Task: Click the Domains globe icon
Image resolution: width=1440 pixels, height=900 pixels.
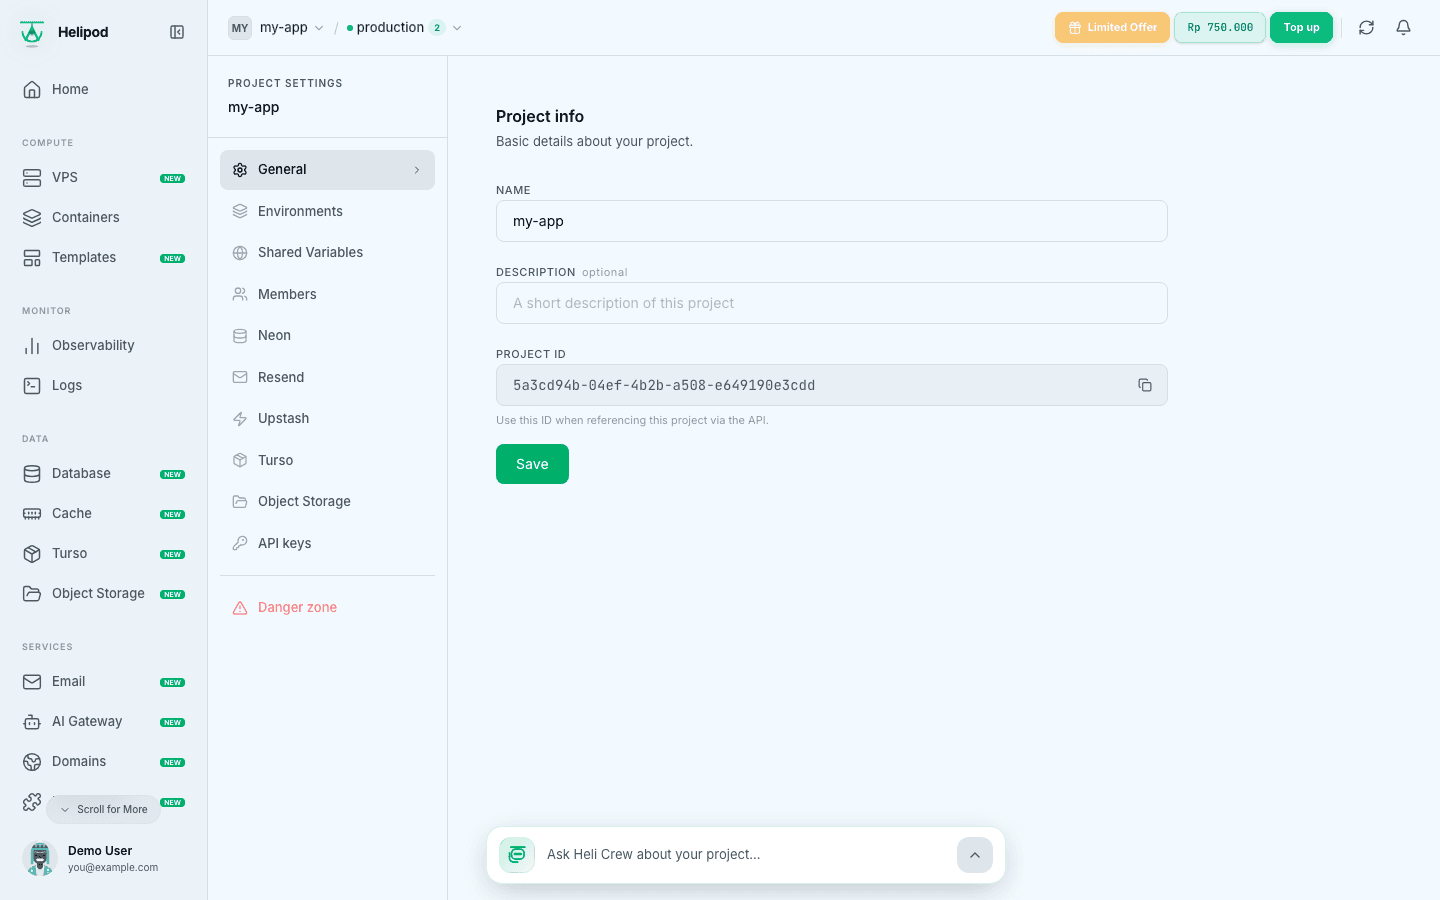Action: 32,761
